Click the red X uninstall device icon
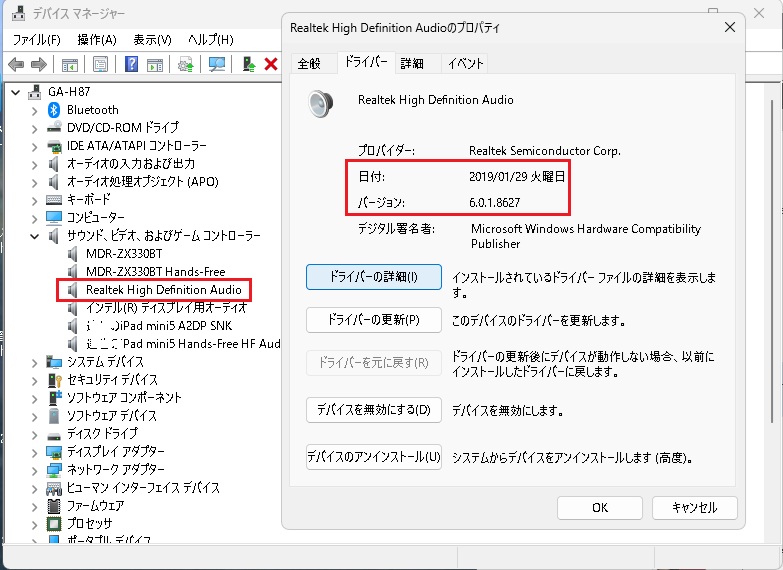The width and height of the screenshot is (783, 570). [271, 64]
